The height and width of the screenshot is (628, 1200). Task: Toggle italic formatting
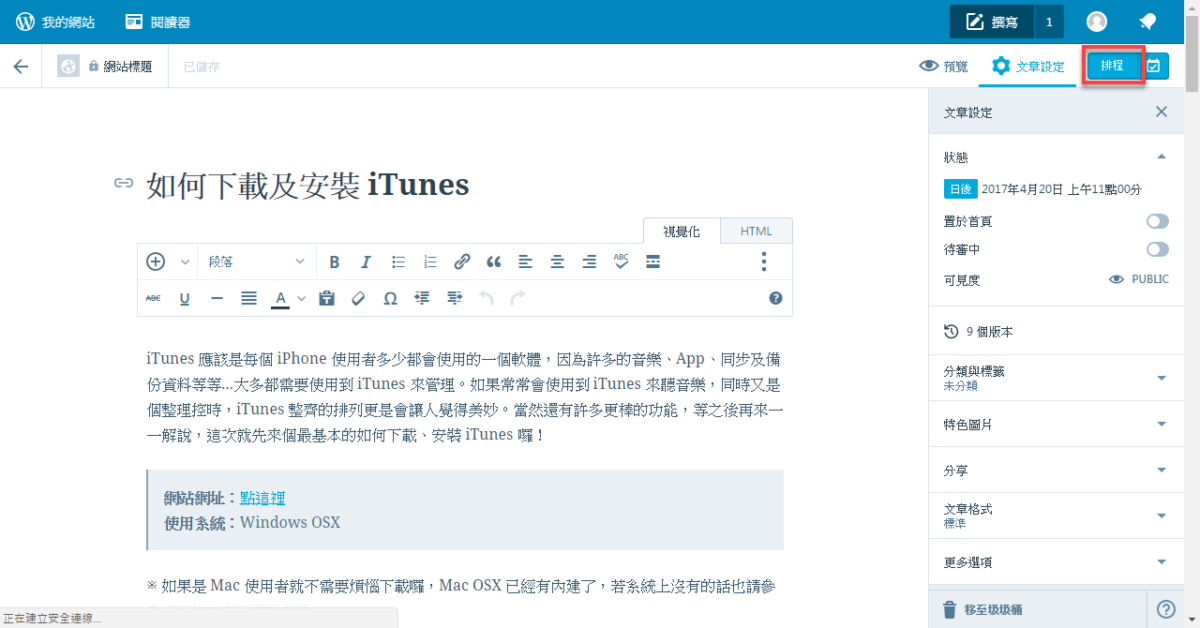point(366,262)
